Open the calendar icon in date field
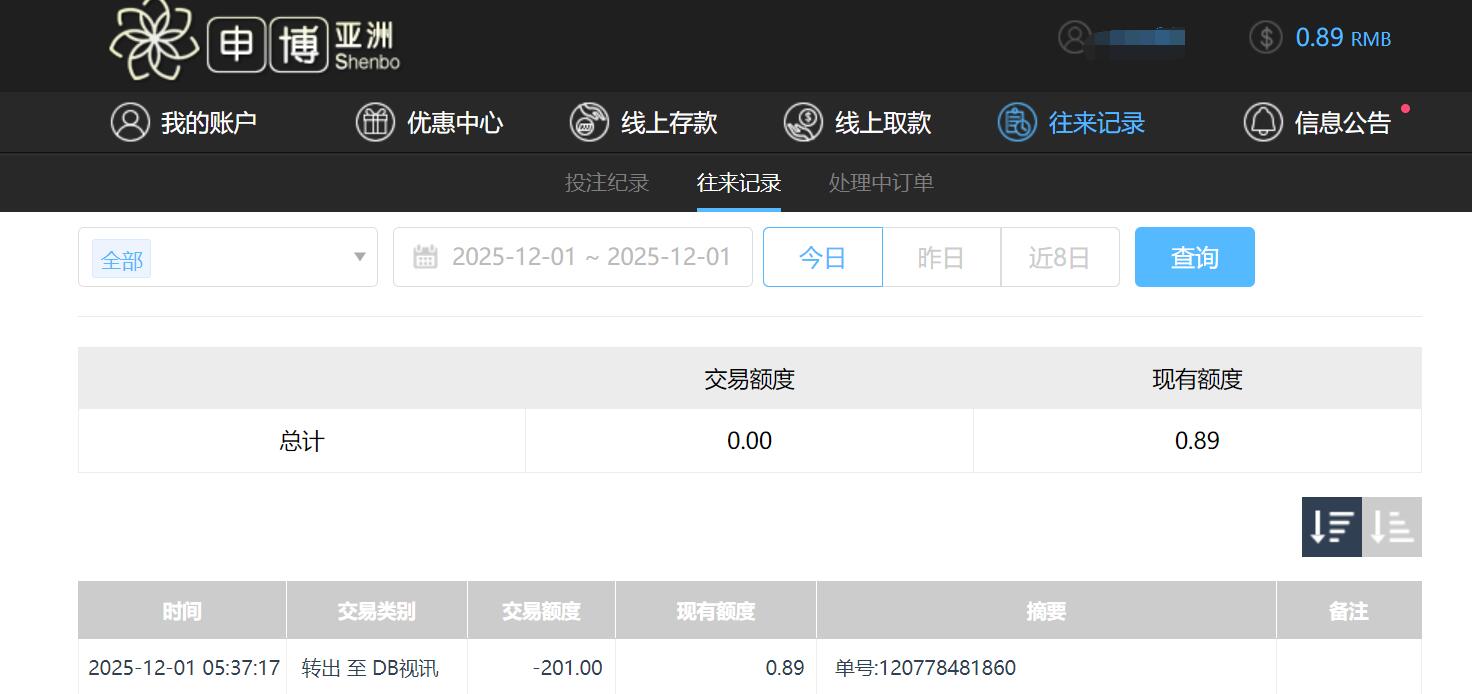 point(426,256)
